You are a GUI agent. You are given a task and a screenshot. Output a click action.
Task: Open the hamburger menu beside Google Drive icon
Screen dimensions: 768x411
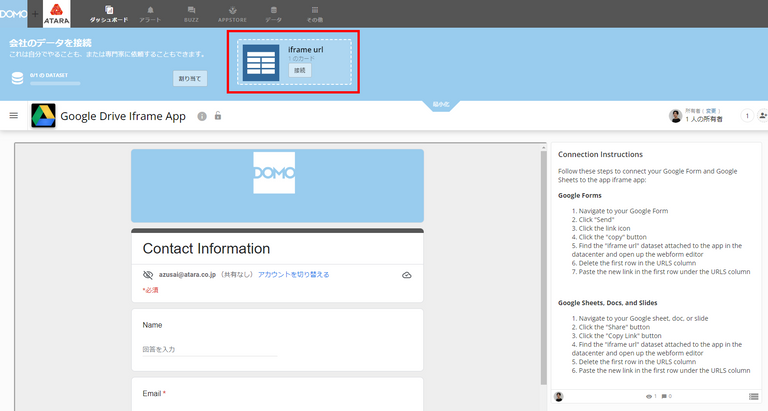tap(14, 116)
